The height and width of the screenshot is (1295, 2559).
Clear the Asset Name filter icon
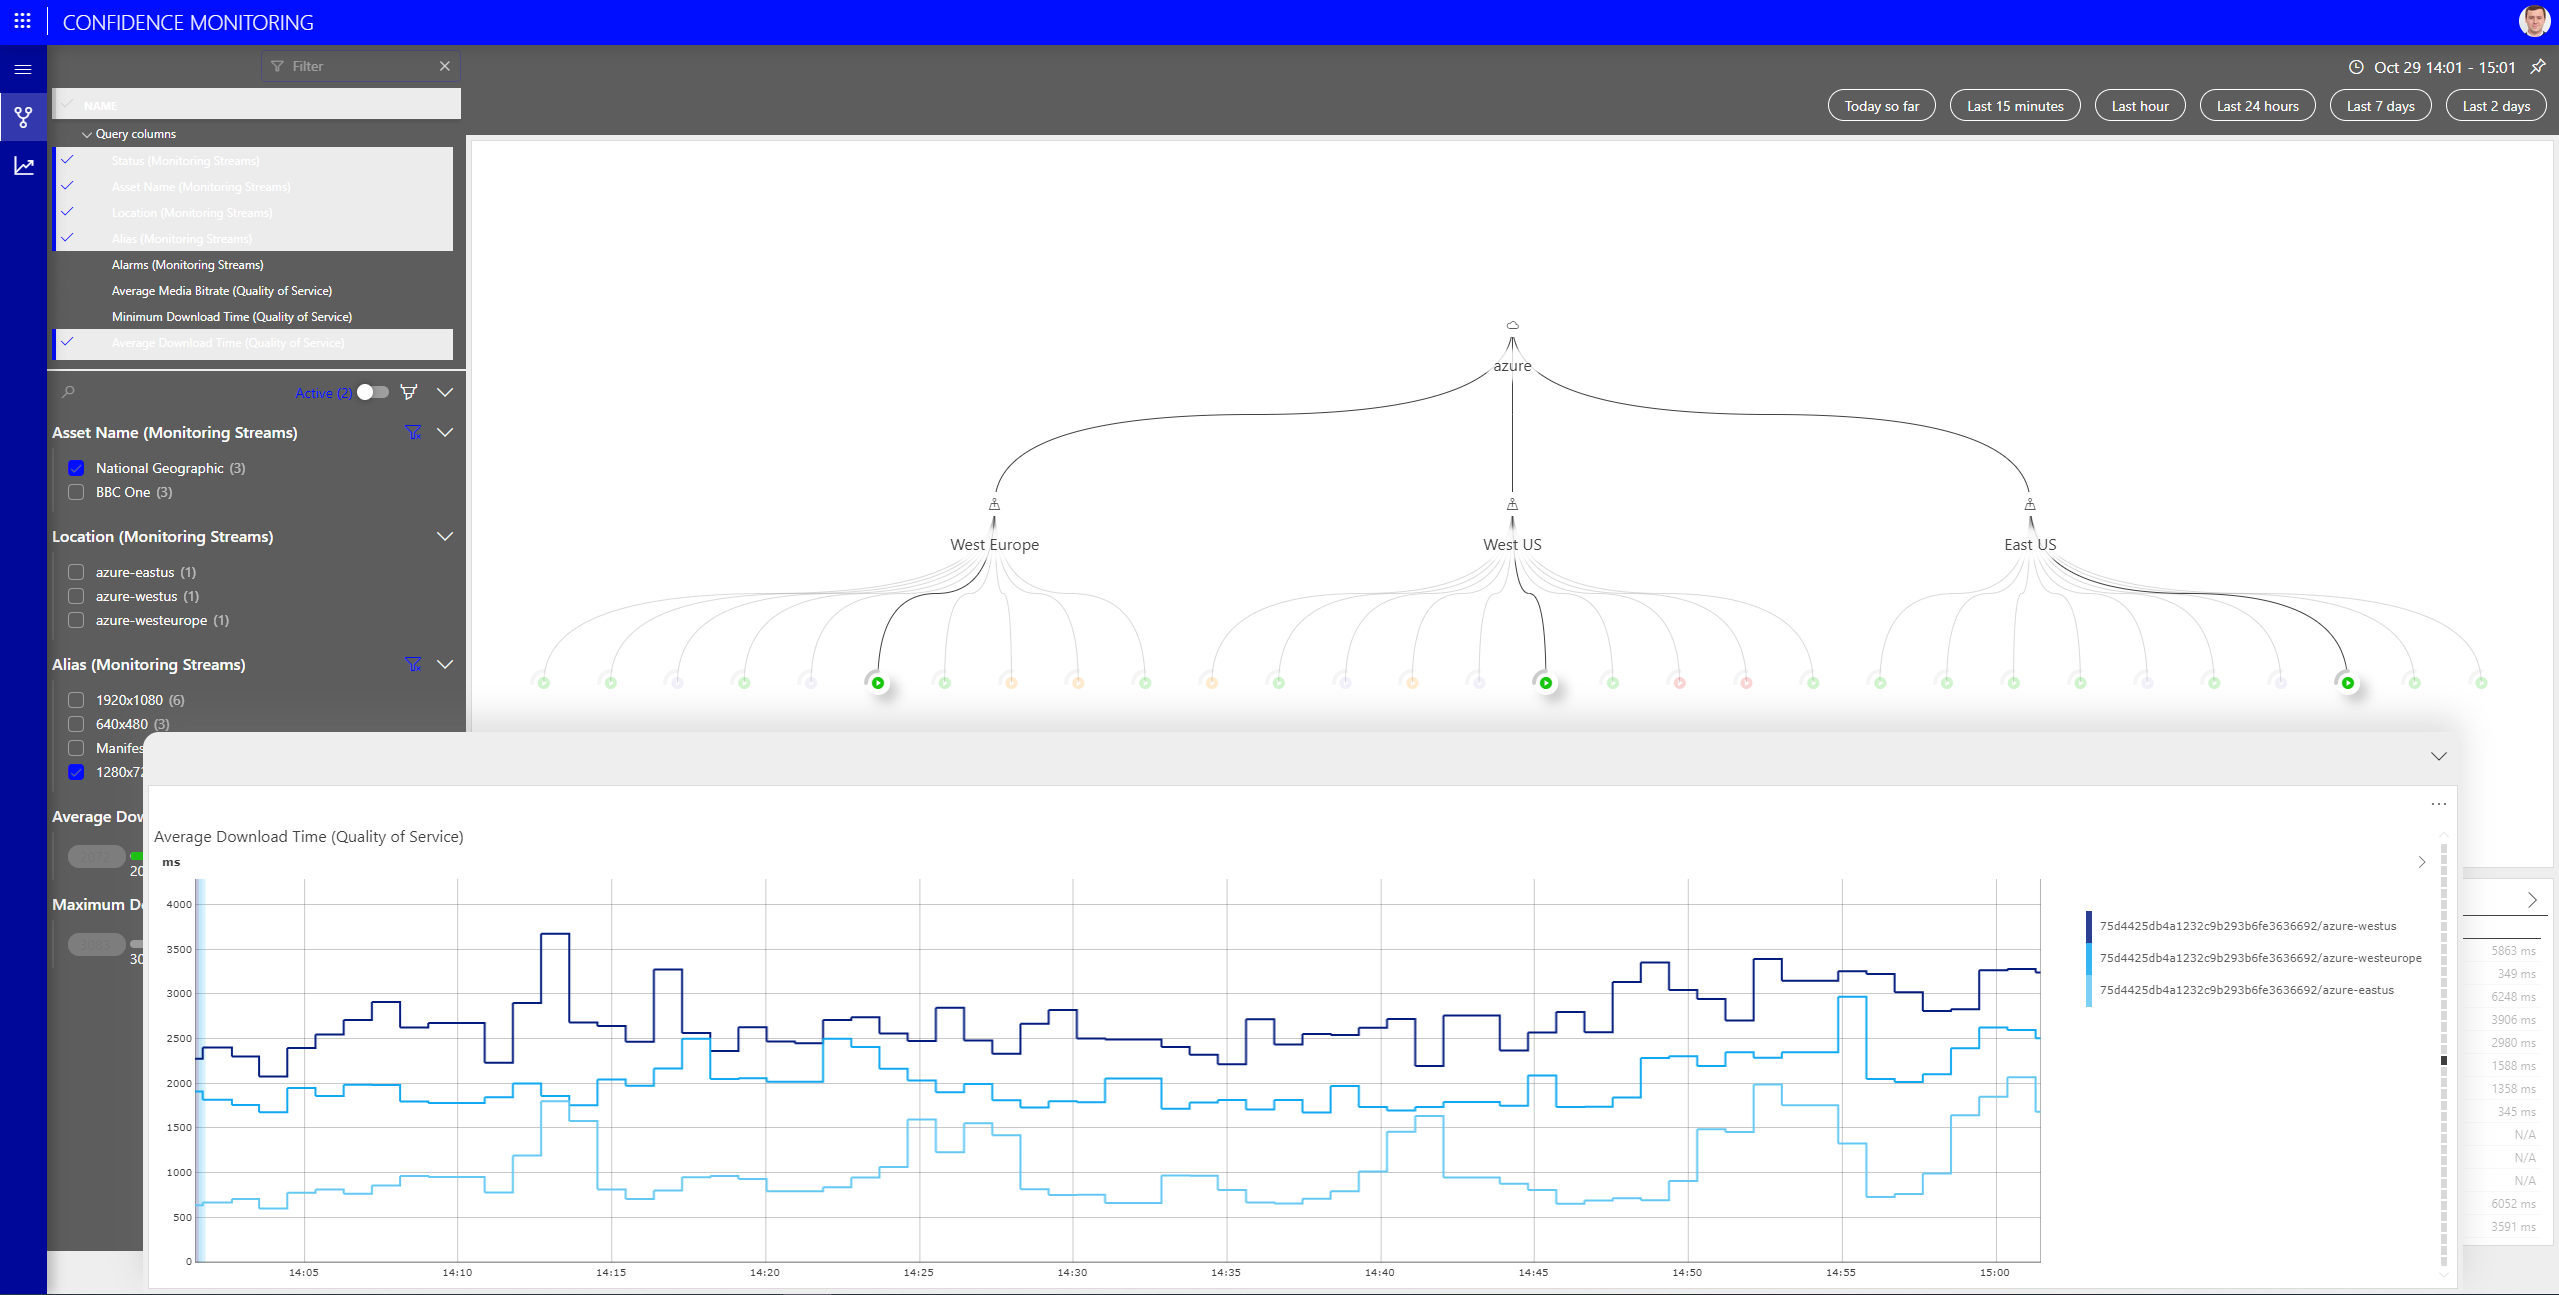[413, 432]
